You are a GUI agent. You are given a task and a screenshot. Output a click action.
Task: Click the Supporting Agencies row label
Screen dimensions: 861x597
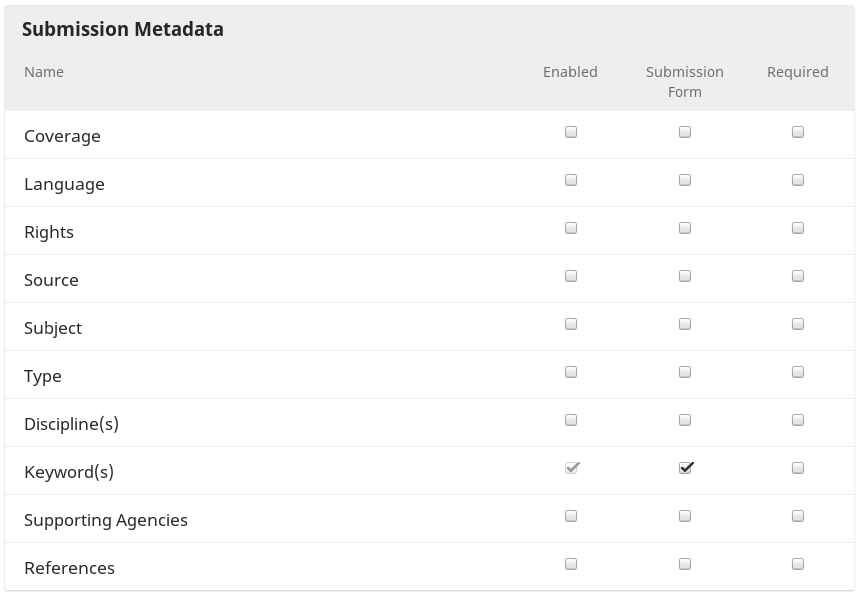coord(106,520)
